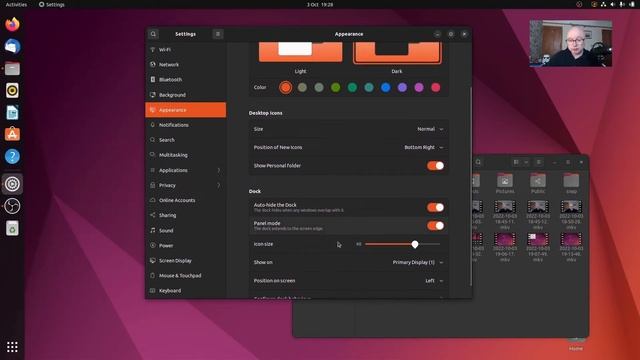
Task: Click the Appearance panel scrollbar
Action: click(x=471, y=186)
